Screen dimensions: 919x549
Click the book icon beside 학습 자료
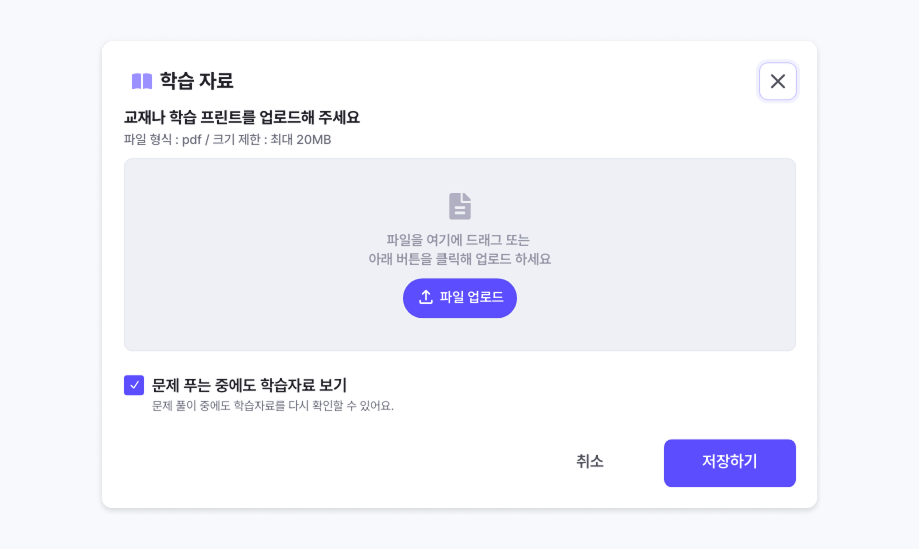tap(142, 81)
